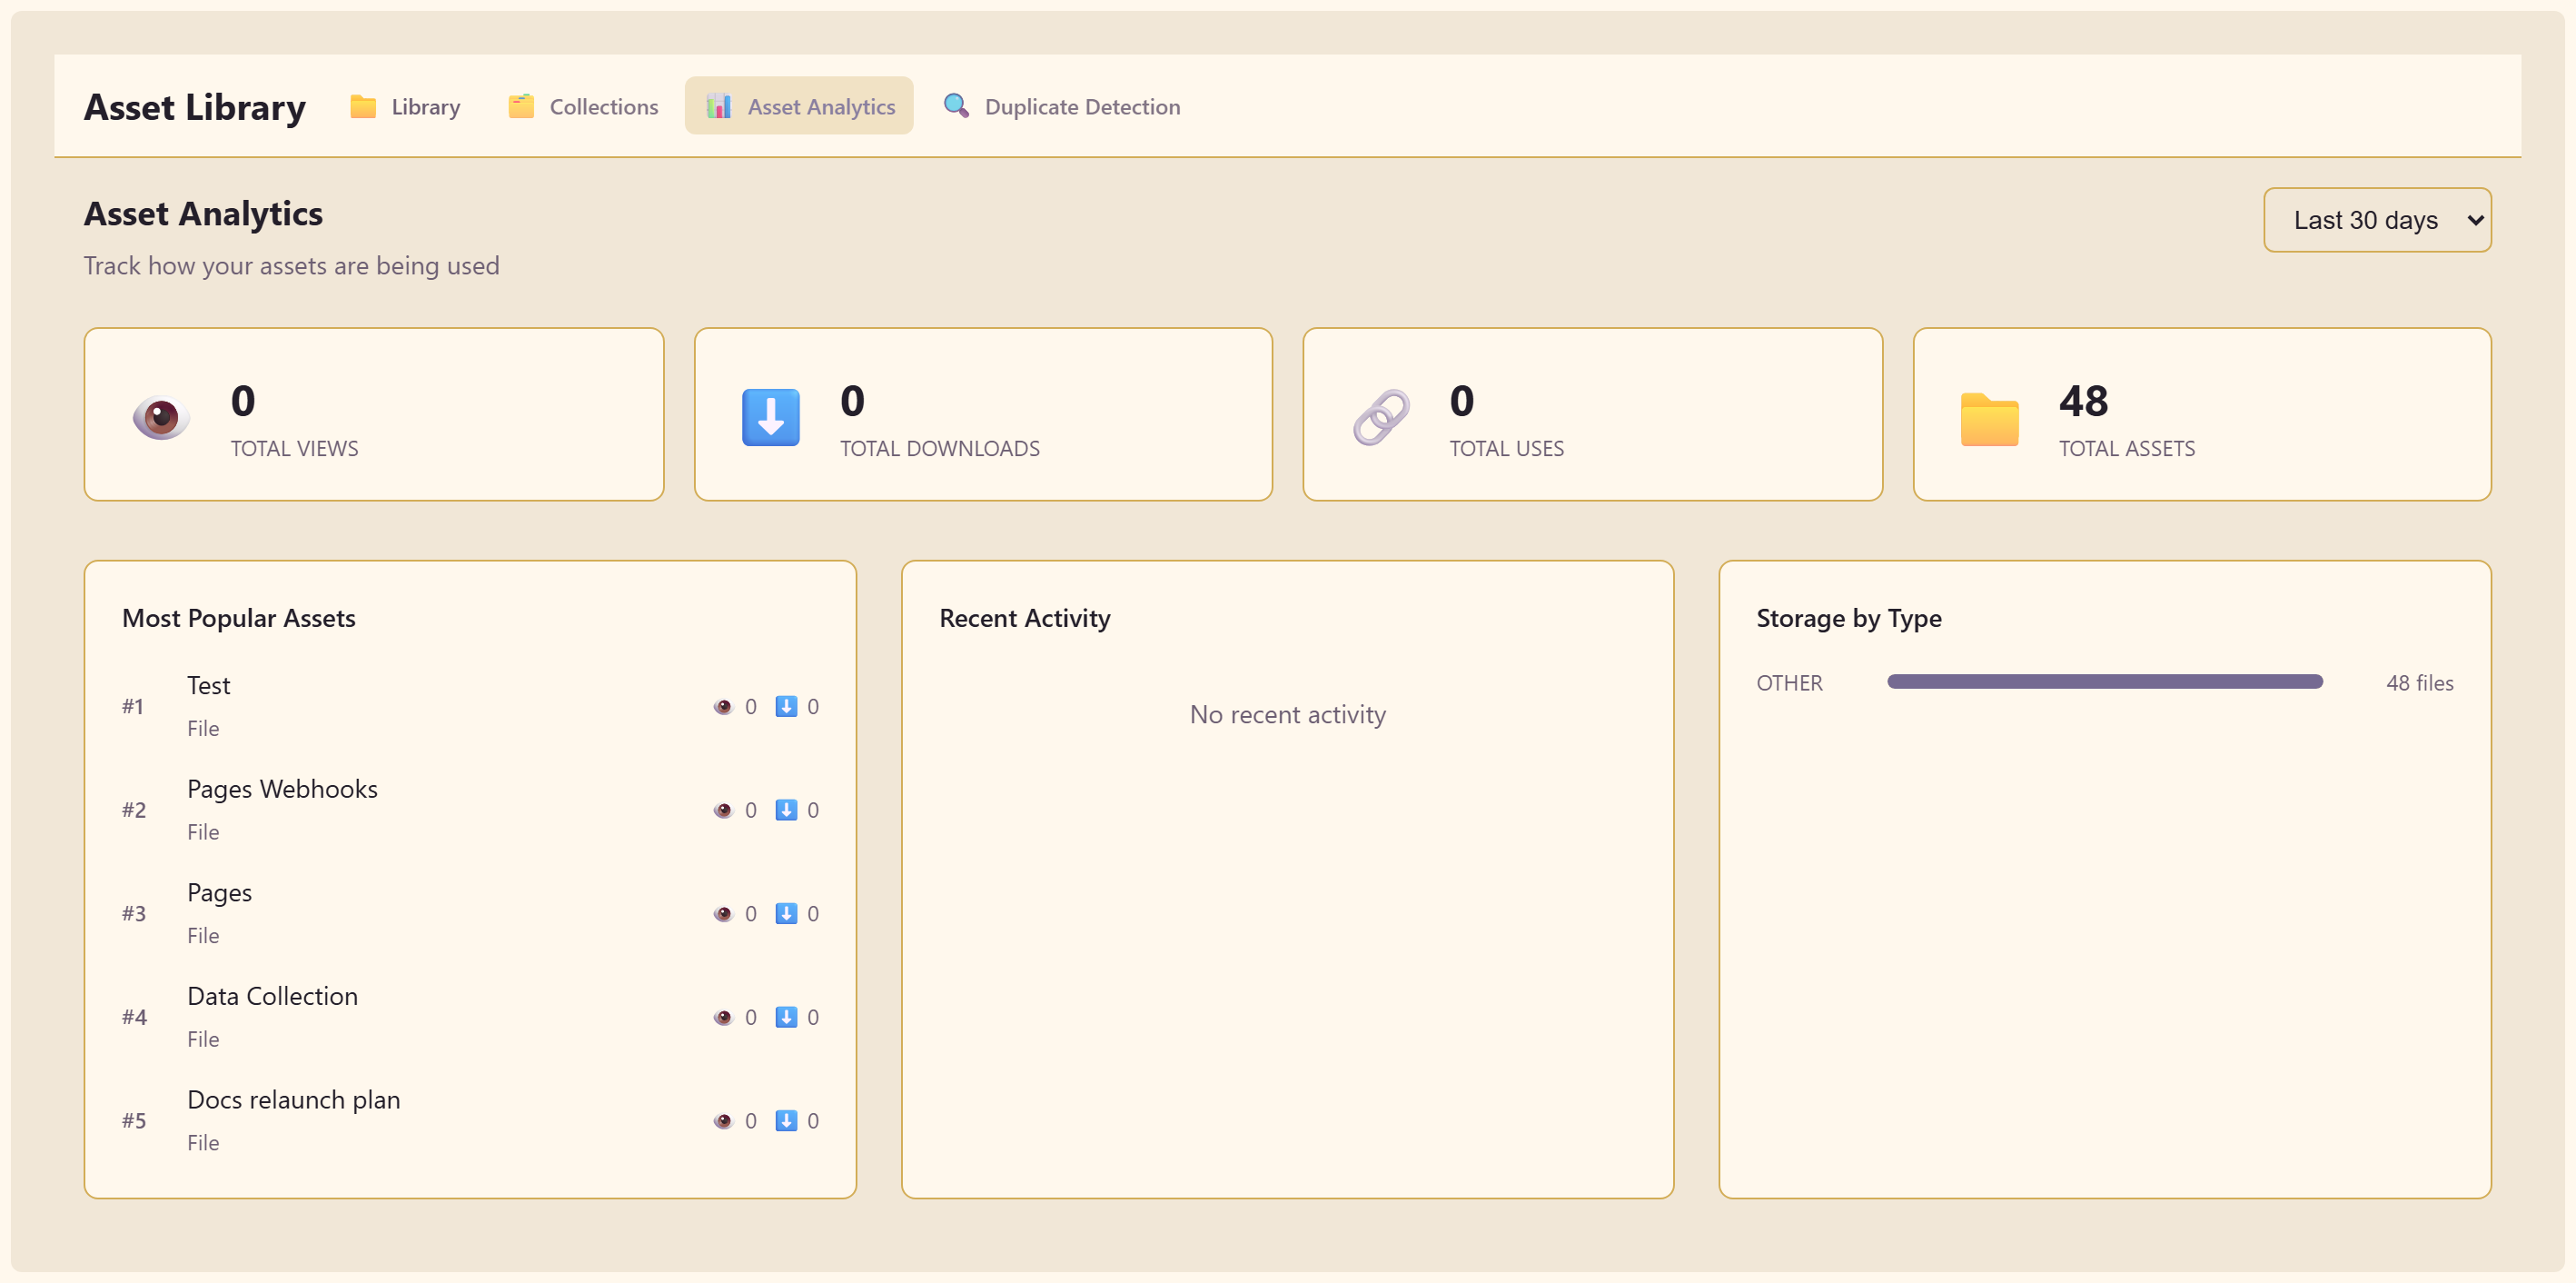The image size is (2576, 1283).
Task: Click the OTHER storage progress bar
Action: tap(2105, 682)
